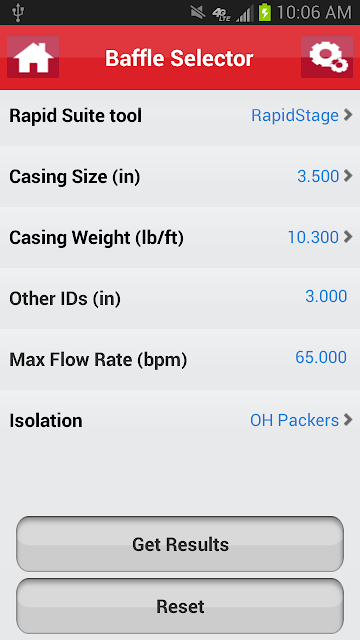360x640 pixels.
Task: Pick the OH Packers isolation option
Action: coord(294,420)
